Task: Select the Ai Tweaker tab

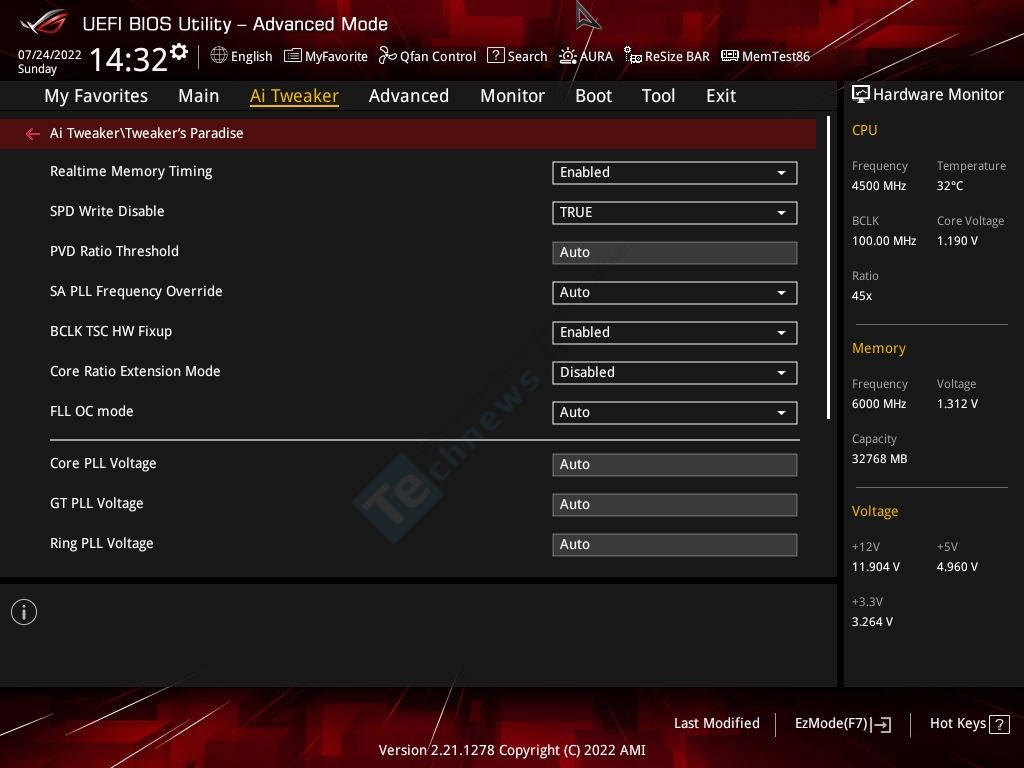Action: [295, 96]
